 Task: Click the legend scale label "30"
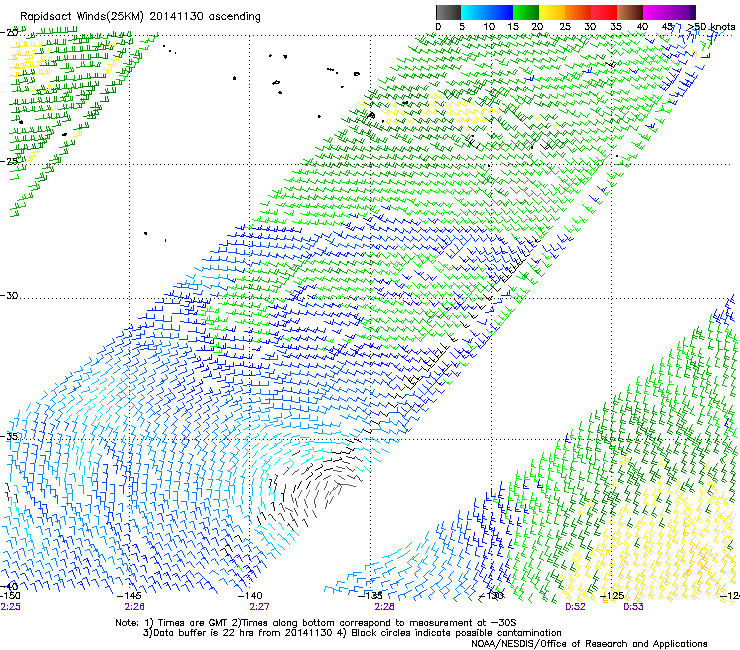pyautogui.click(x=590, y=27)
